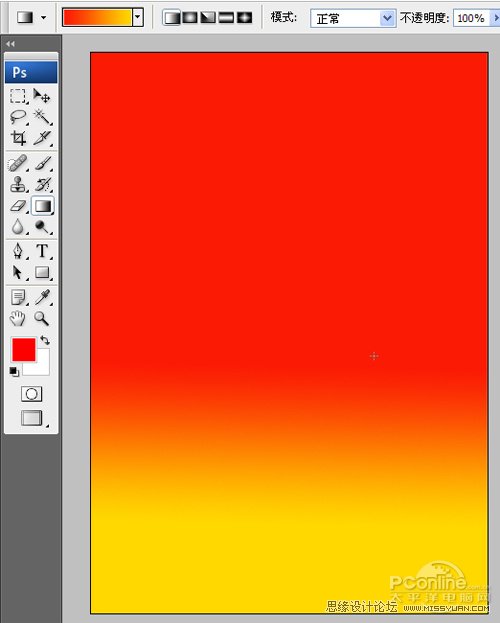Click on the gradient canvas
The width and height of the screenshot is (500, 623).
[289, 333]
